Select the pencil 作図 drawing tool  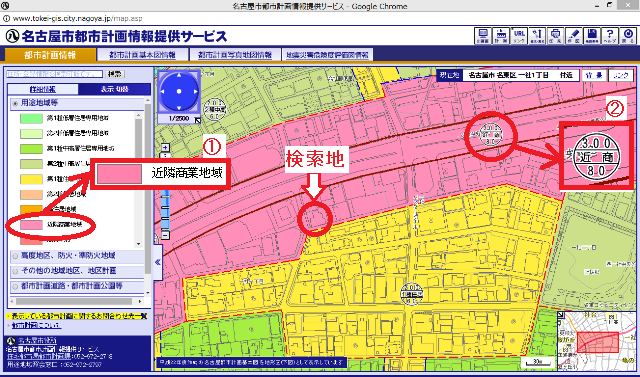573,36
